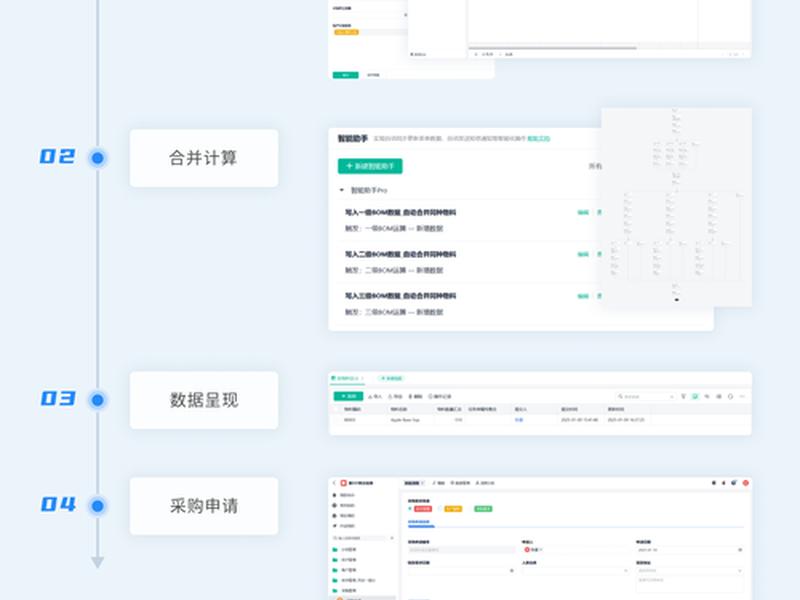Click the 04 timeline marker dot
The height and width of the screenshot is (600, 800).
[97, 506]
